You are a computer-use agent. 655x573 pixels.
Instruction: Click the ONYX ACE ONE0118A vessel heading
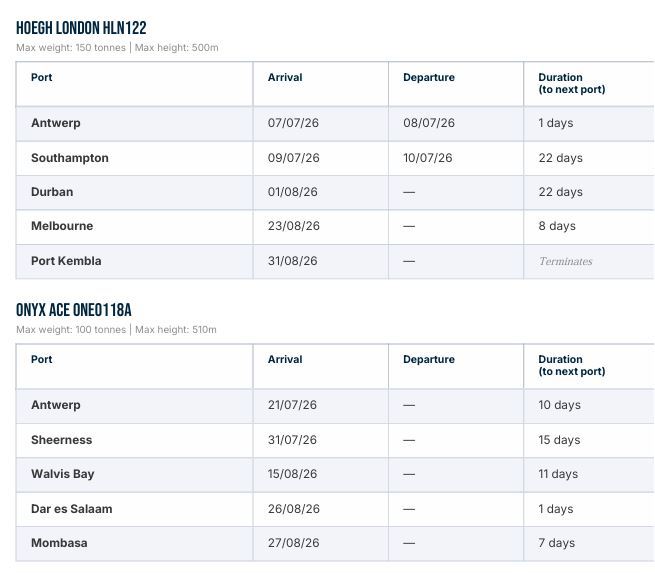(74, 310)
